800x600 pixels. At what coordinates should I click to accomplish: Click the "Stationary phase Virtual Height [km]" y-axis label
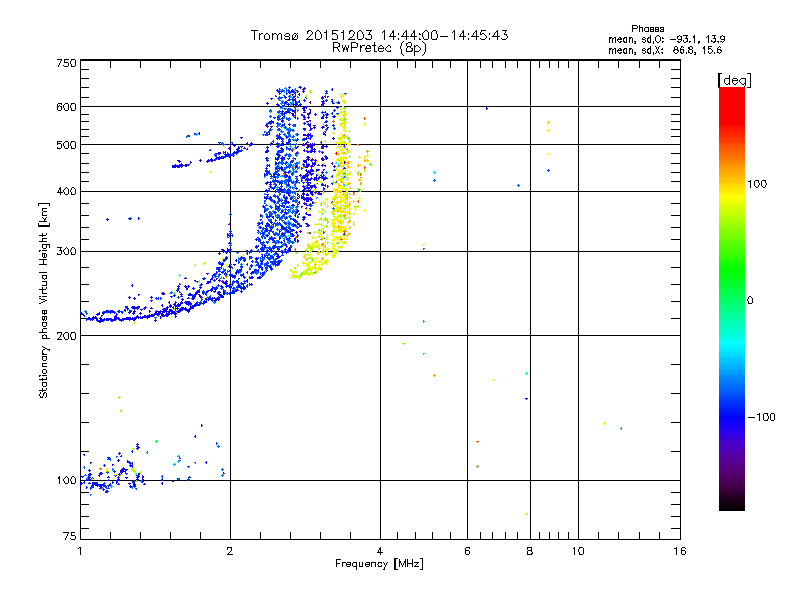tap(44, 300)
